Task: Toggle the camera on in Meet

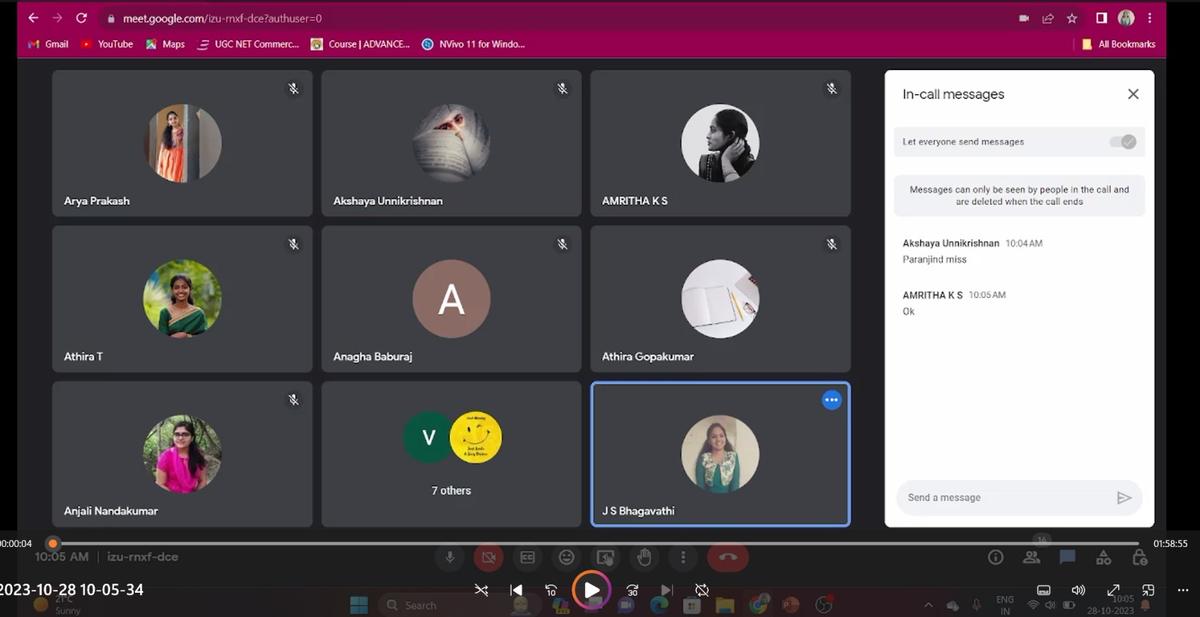Action: [x=488, y=557]
